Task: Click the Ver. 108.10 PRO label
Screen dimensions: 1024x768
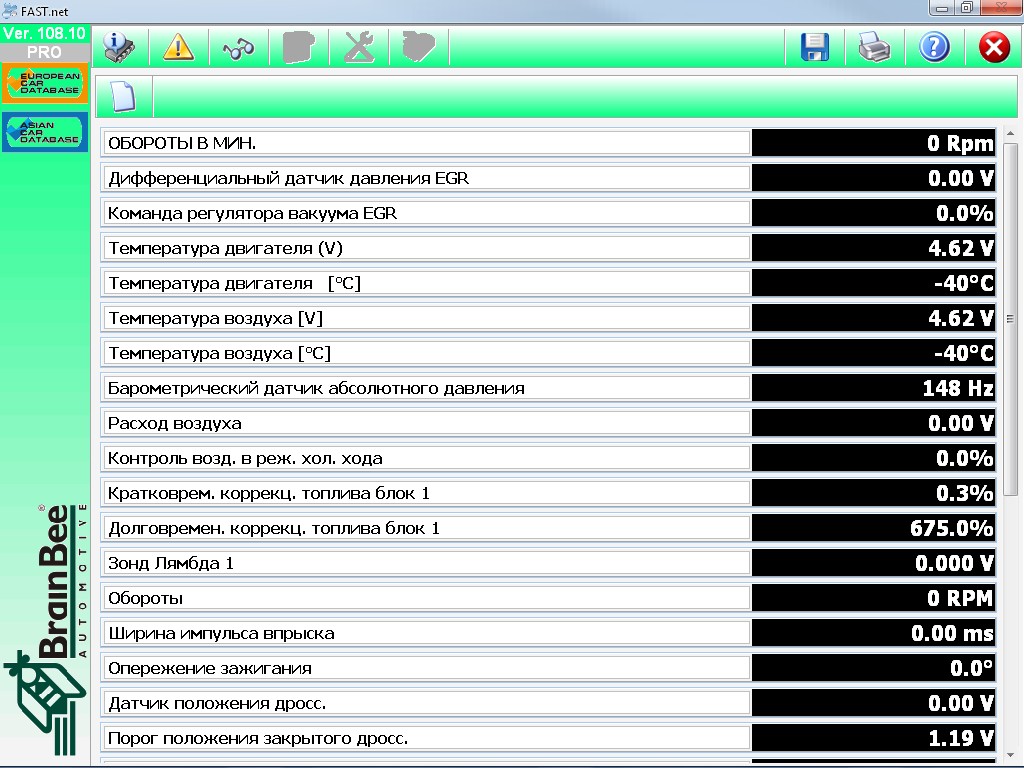Action: [44, 42]
